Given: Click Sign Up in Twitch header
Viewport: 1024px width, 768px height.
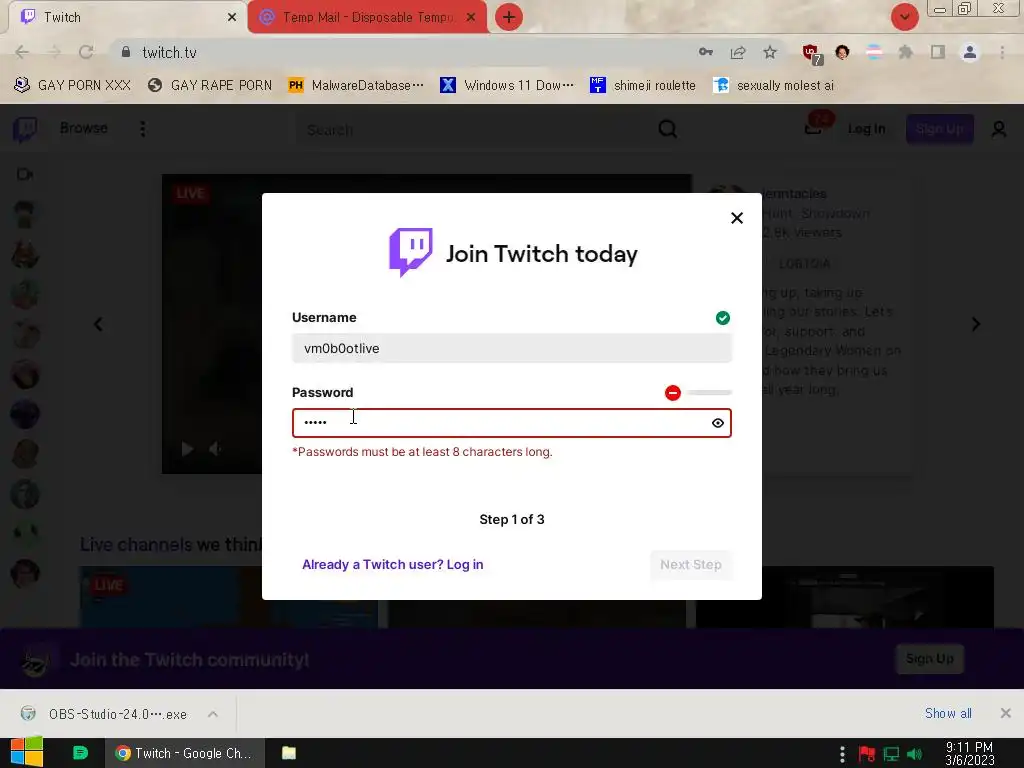Looking at the screenshot, I should [939, 129].
